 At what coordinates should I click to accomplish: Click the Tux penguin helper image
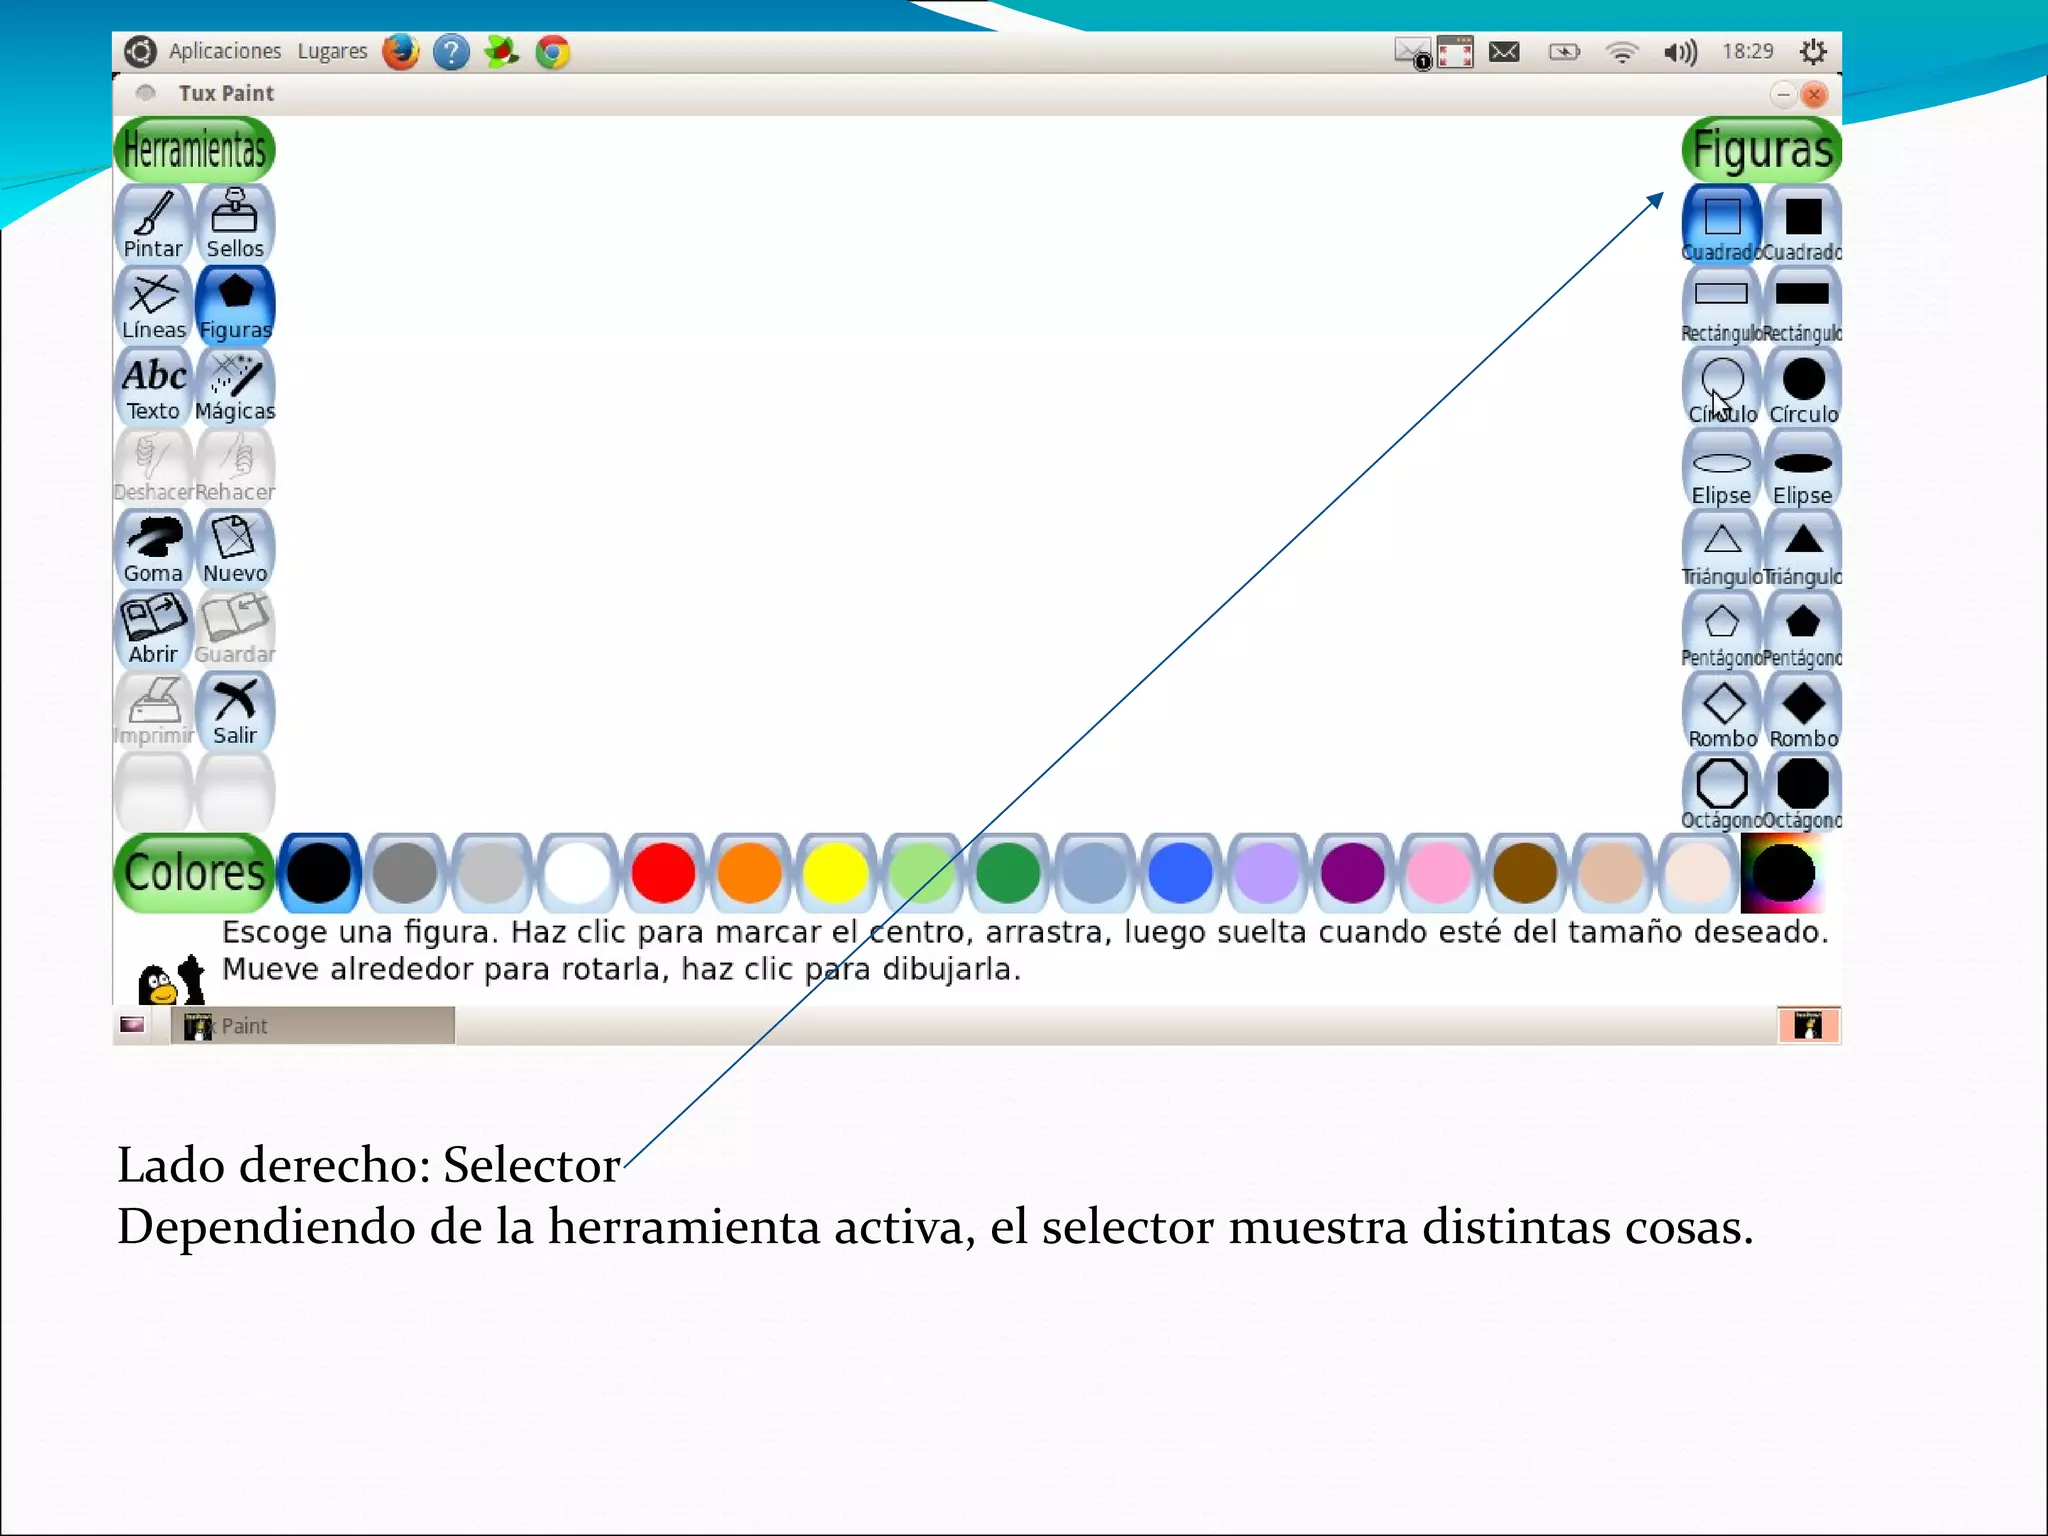click(172, 979)
